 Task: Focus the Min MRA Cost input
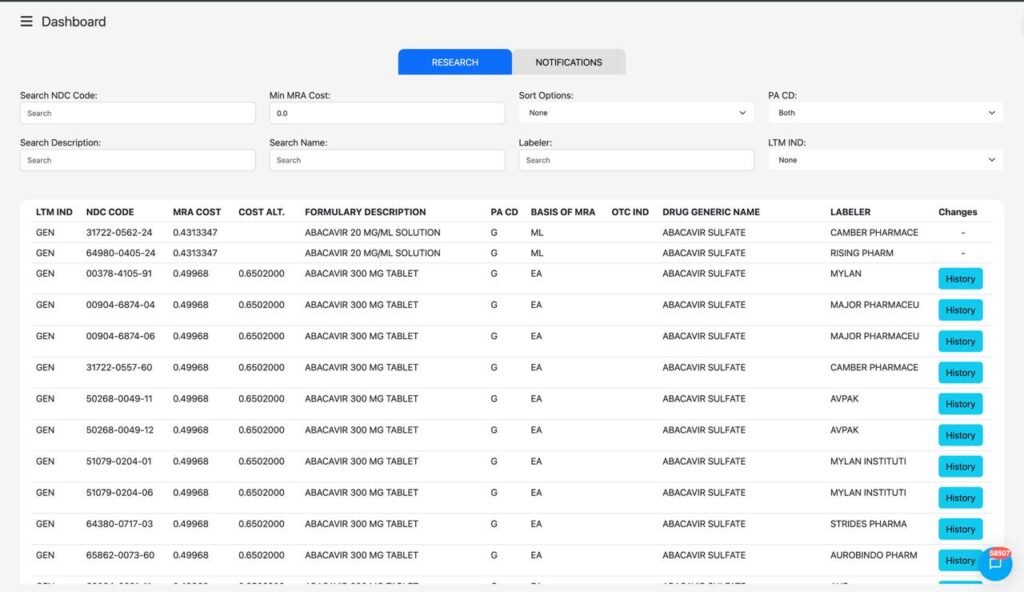[387, 113]
